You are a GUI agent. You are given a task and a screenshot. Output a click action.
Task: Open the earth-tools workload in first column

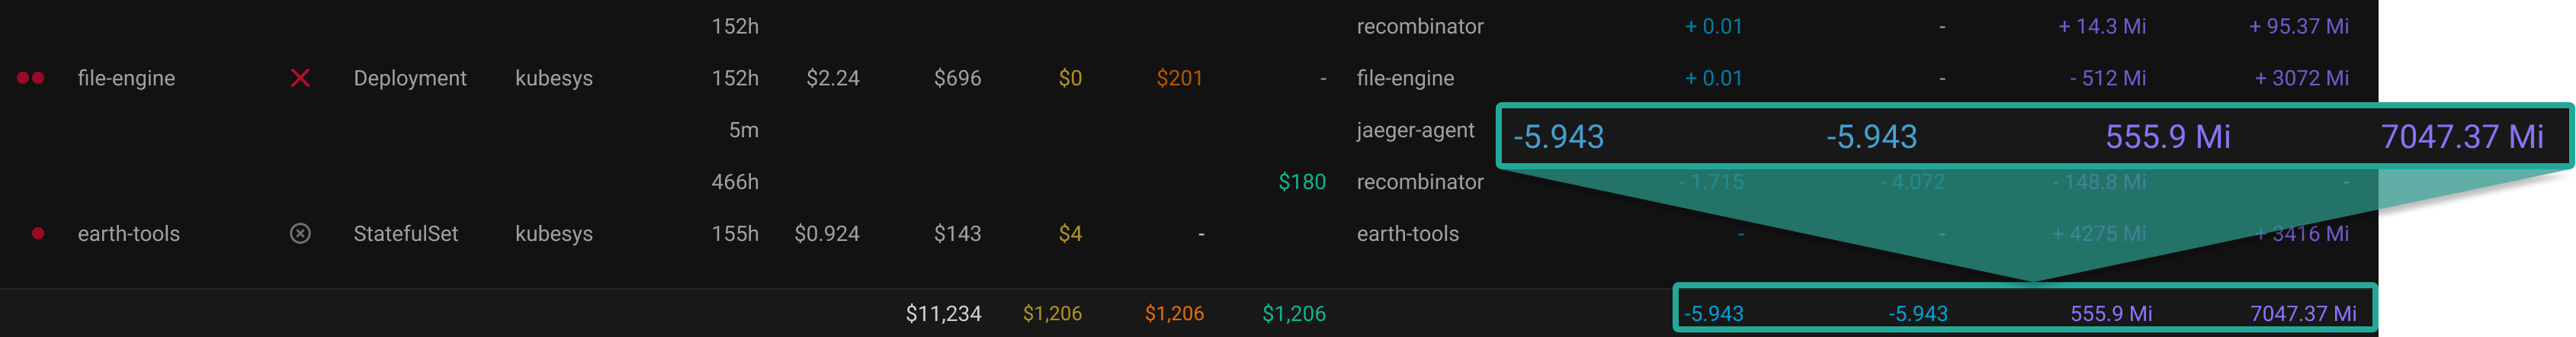coord(129,234)
